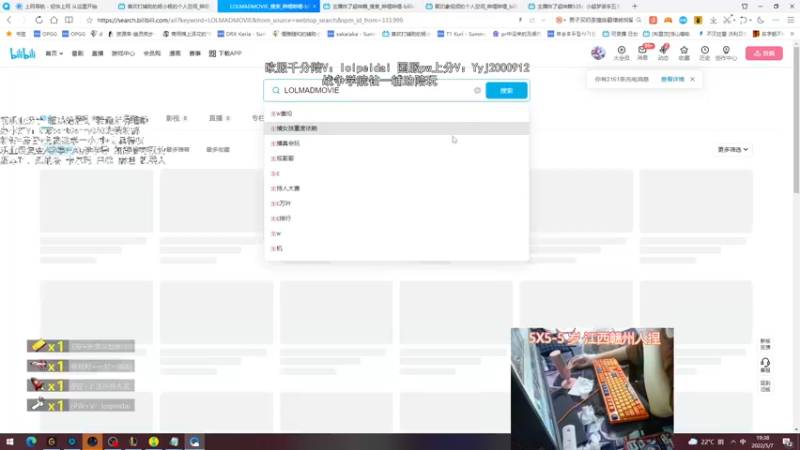
Task: Open the browser download arrow icon
Action: pyautogui.click(x=713, y=20)
